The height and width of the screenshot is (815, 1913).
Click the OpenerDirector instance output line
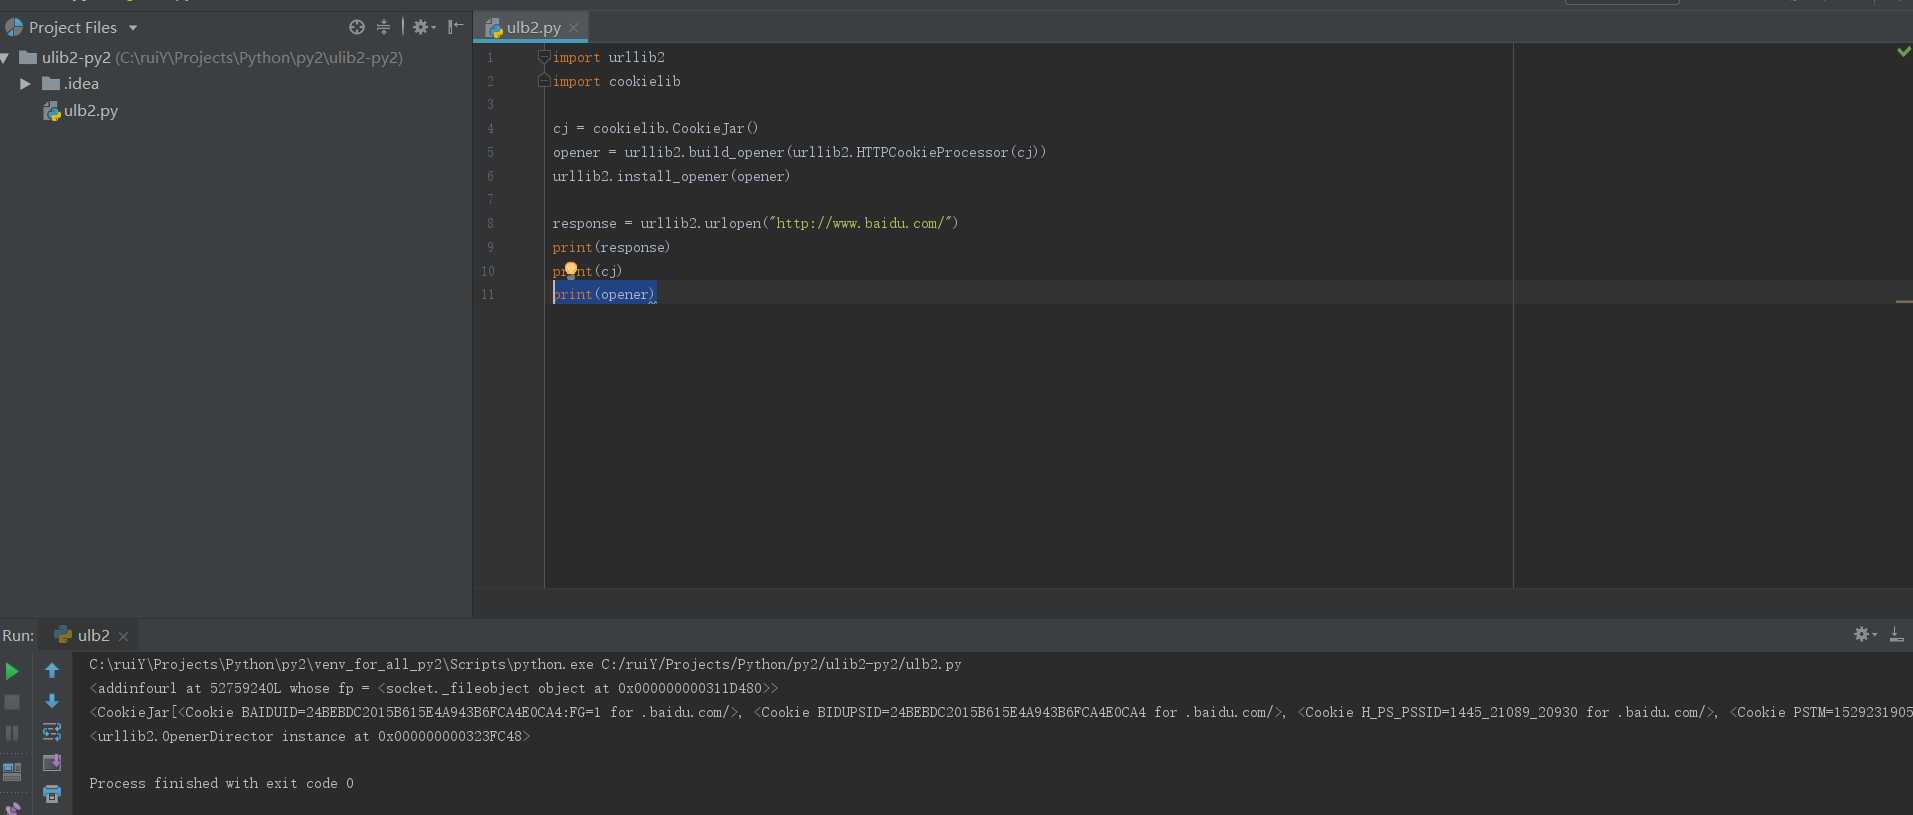pyautogui.click(x=309, y=736)
